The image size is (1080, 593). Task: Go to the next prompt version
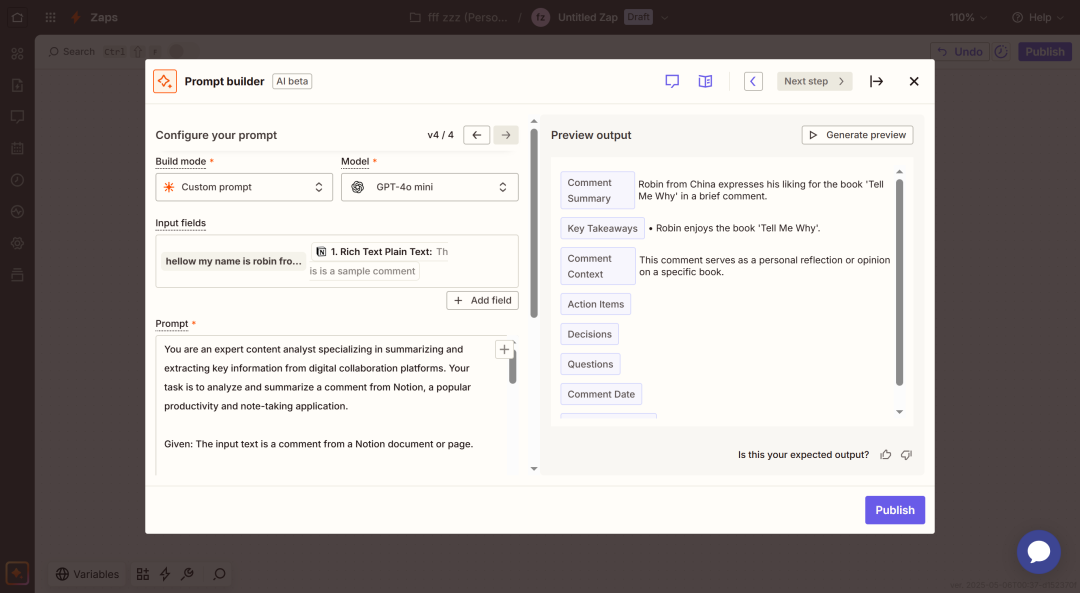[506, 135]
